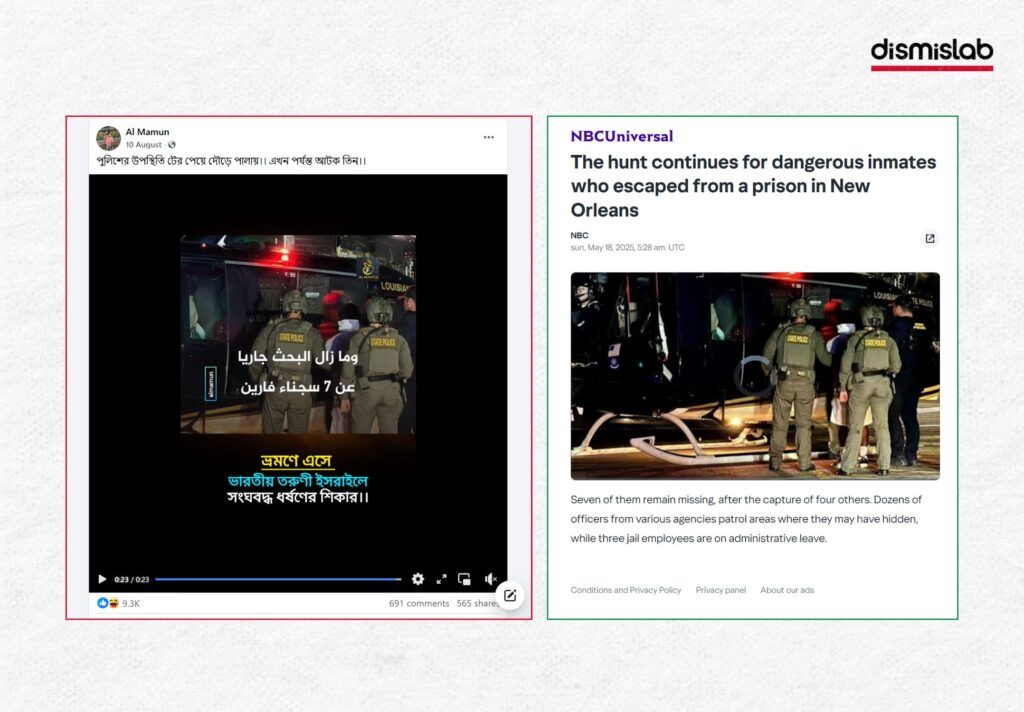Open Conditions and Privacy Policy link
The height and width of the screenshot is (712, 1024).
[x=626, y=590]
